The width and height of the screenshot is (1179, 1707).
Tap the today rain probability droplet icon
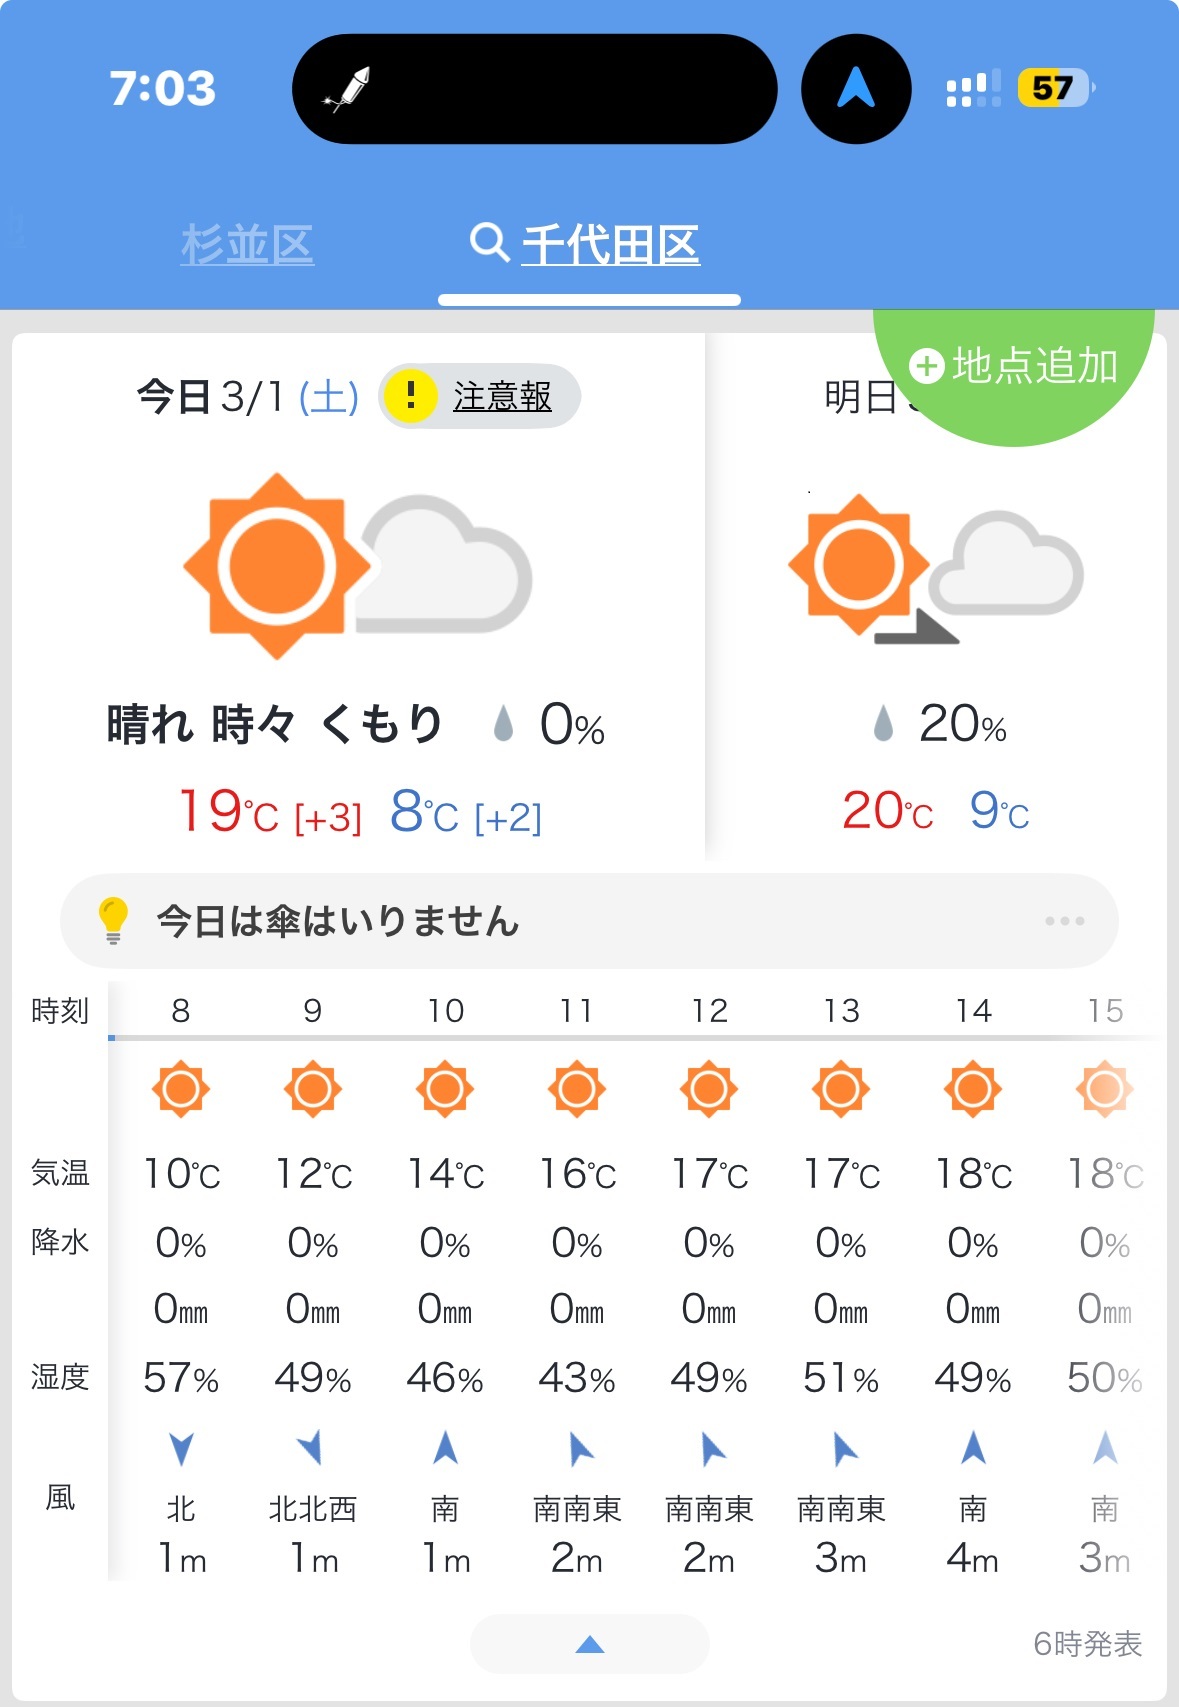click(503, 723)
